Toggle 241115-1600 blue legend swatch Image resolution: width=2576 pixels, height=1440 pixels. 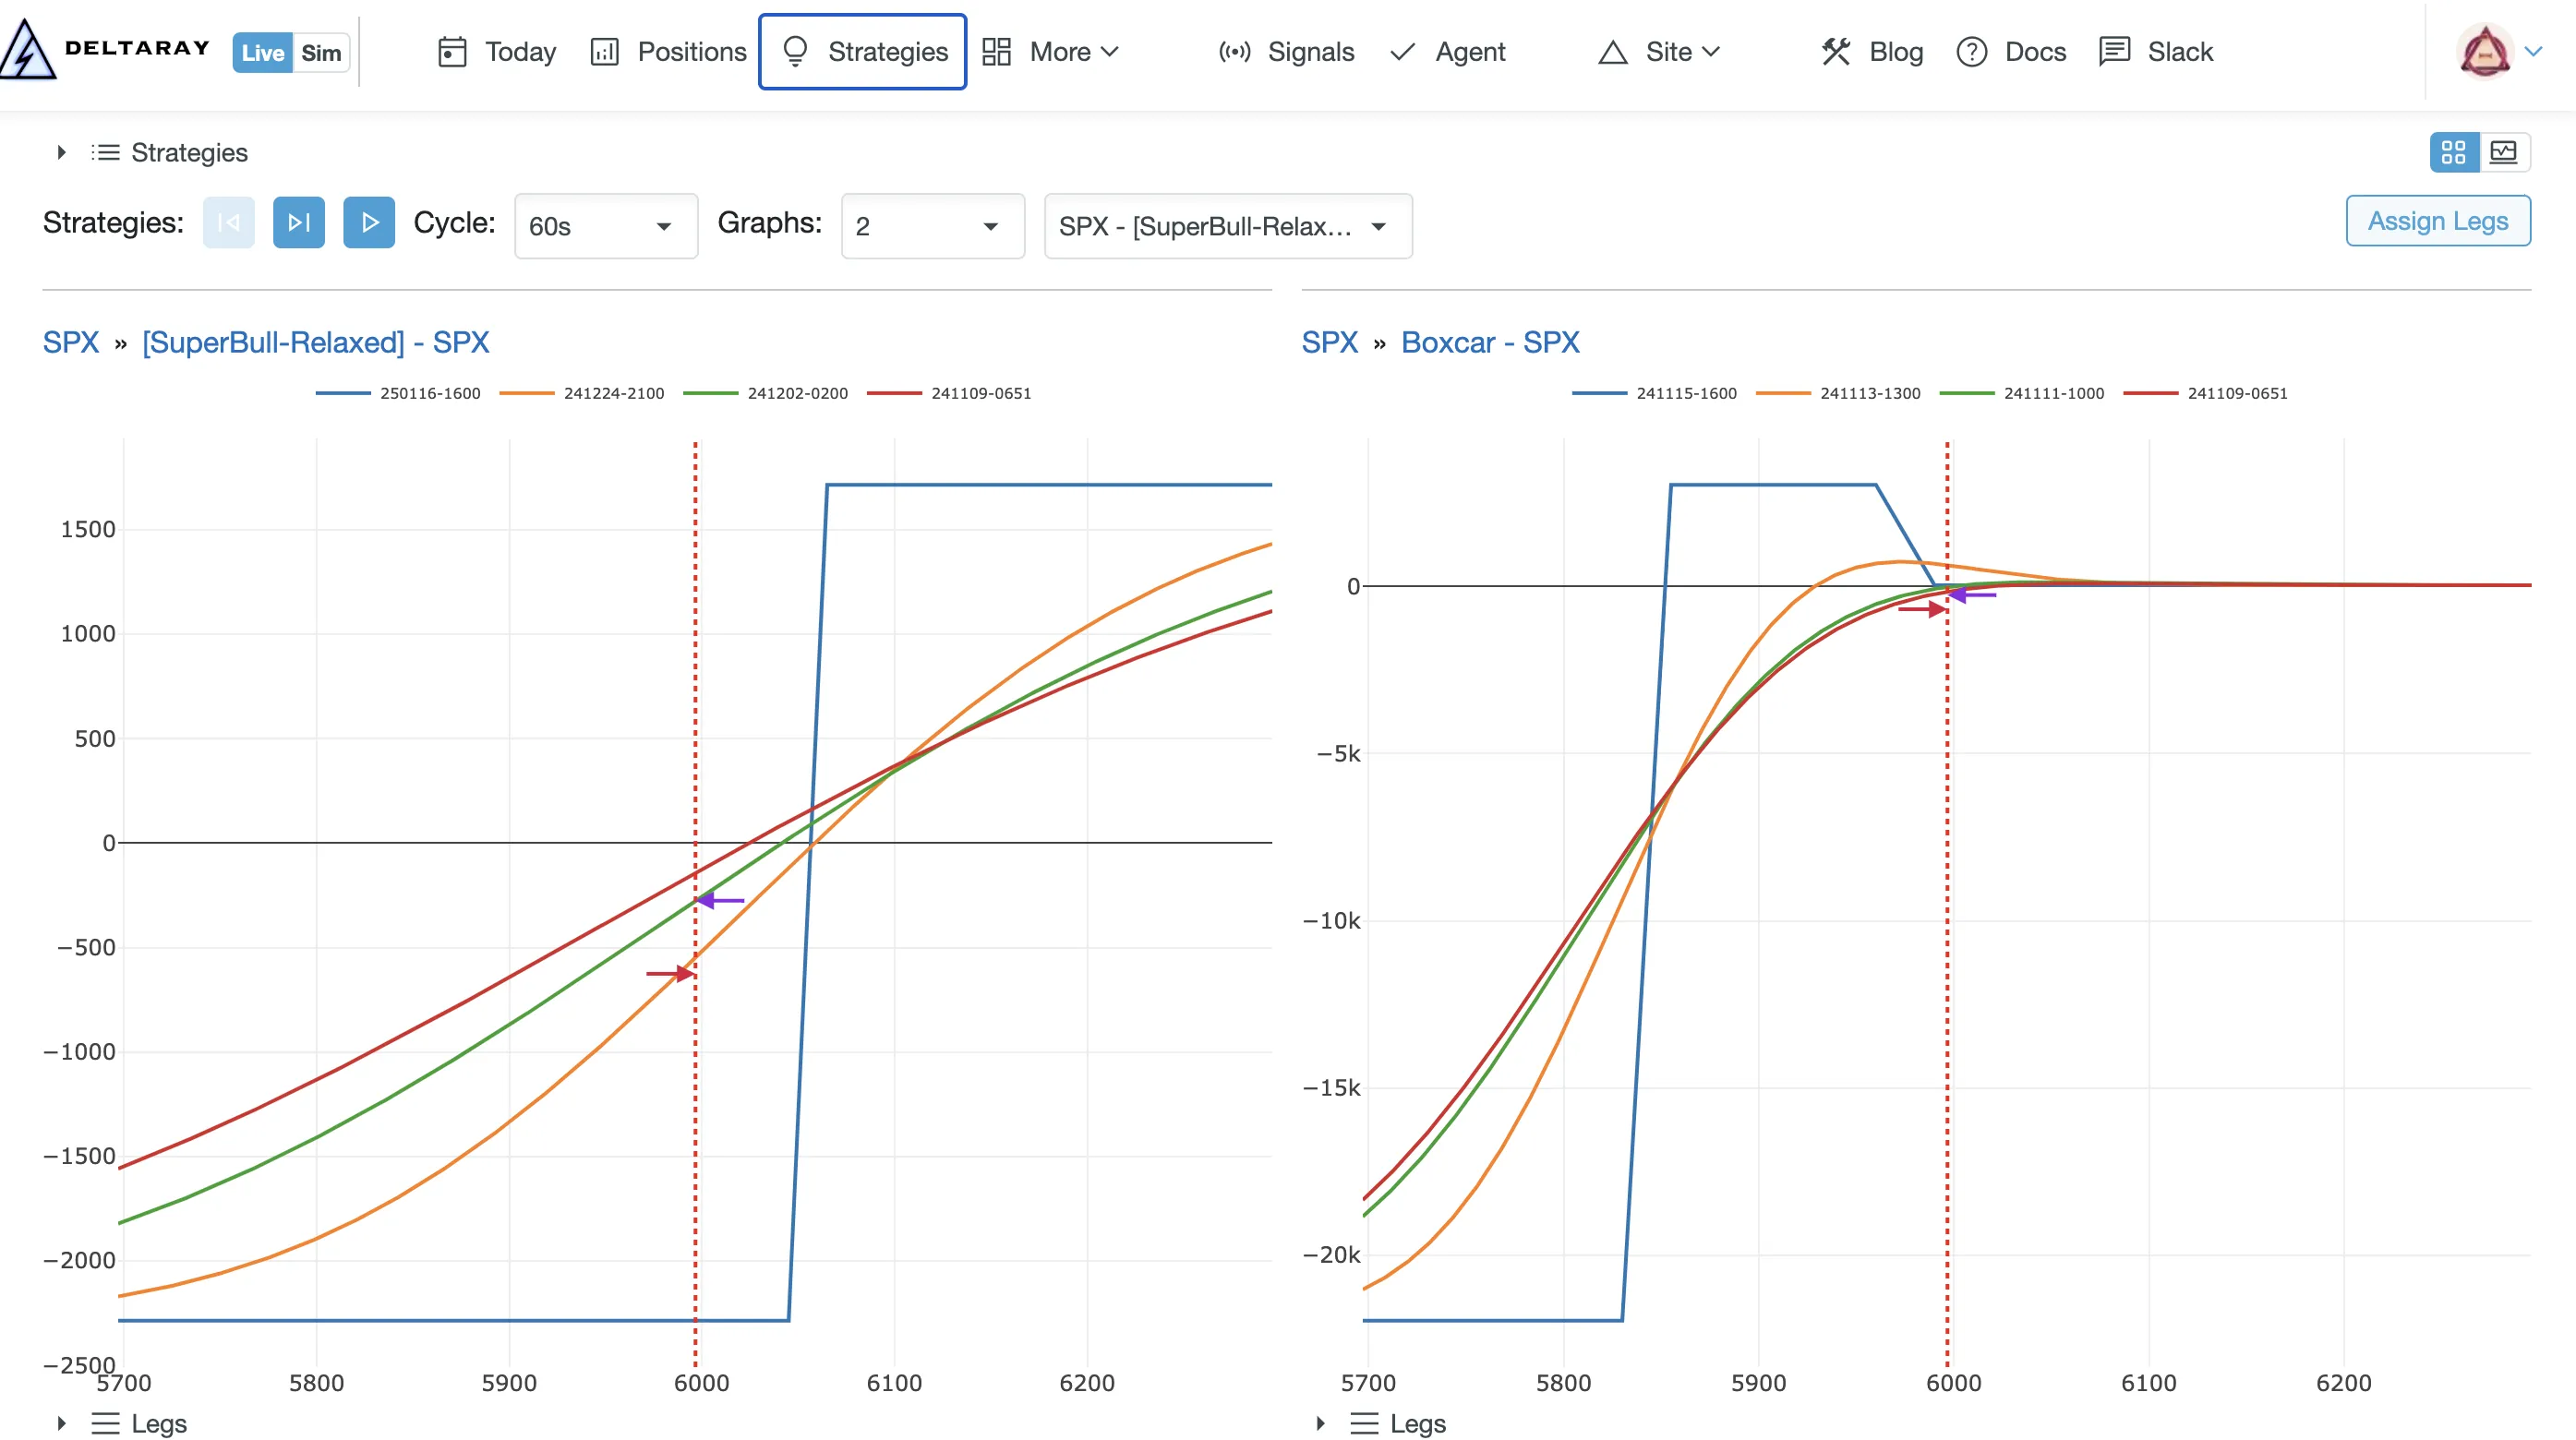(1599, 393)
